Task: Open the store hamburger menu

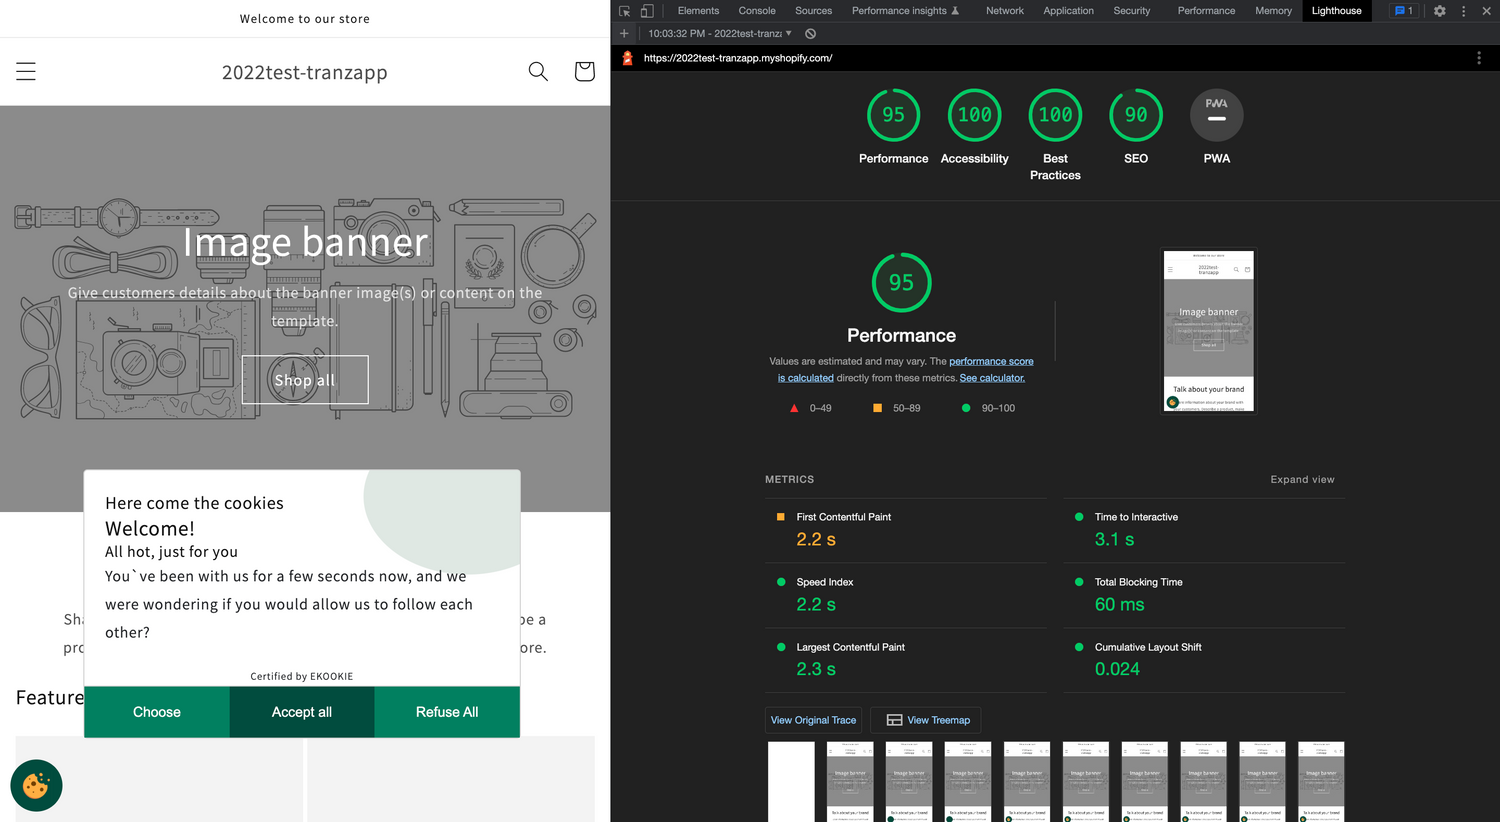Action: pyautogui.click(x=26, y=72)
